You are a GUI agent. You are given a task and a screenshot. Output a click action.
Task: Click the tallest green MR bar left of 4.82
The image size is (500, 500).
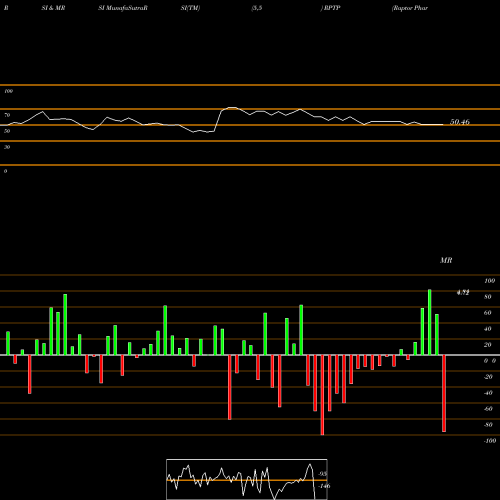(430, 322)
